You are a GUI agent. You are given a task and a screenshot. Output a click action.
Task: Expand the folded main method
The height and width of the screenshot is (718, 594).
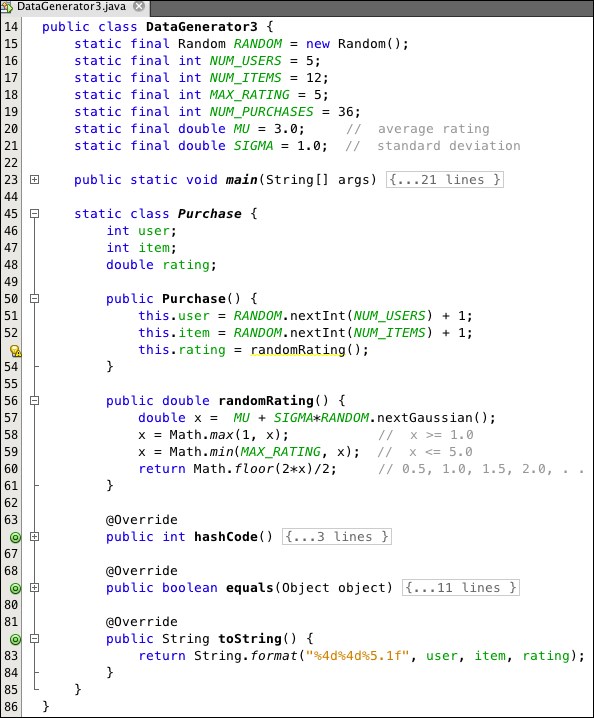click(34, 180)
